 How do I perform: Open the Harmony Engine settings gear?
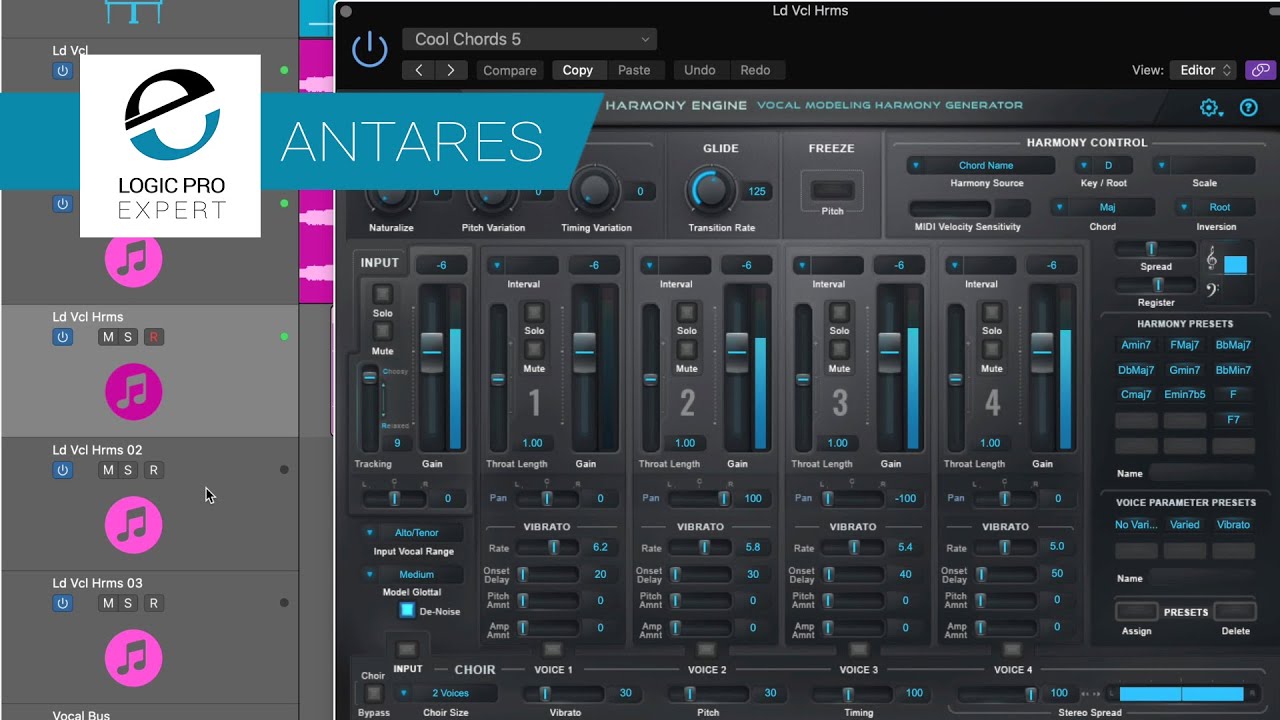(1211, 108)
